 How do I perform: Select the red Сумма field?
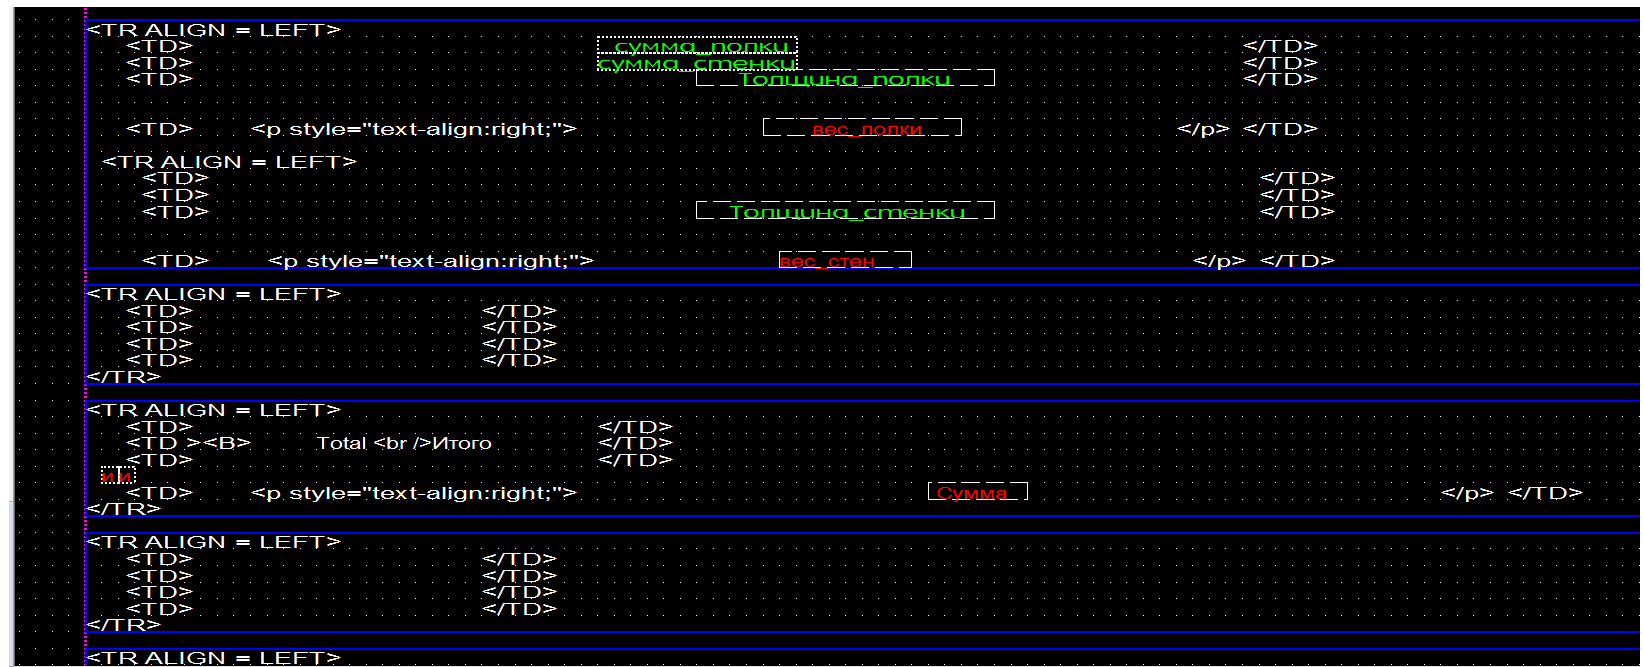(x=977, y=493)
